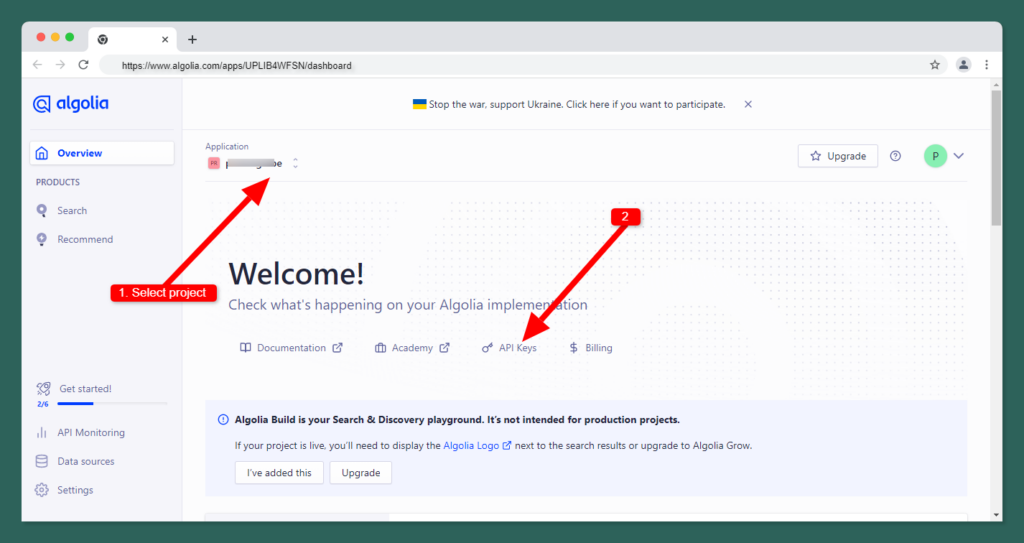Click the Upgrade button with star
Image resolution: width=1024 pixels, height=543 pixels.
coord(838,156)
